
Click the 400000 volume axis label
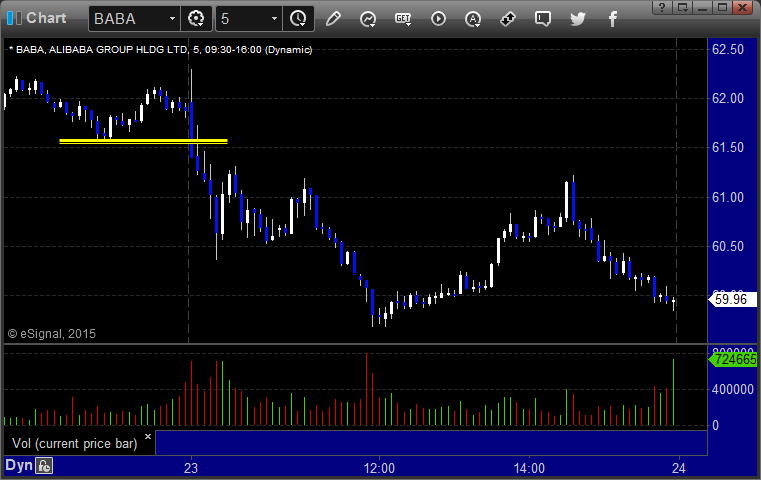(x=732, y=389)
